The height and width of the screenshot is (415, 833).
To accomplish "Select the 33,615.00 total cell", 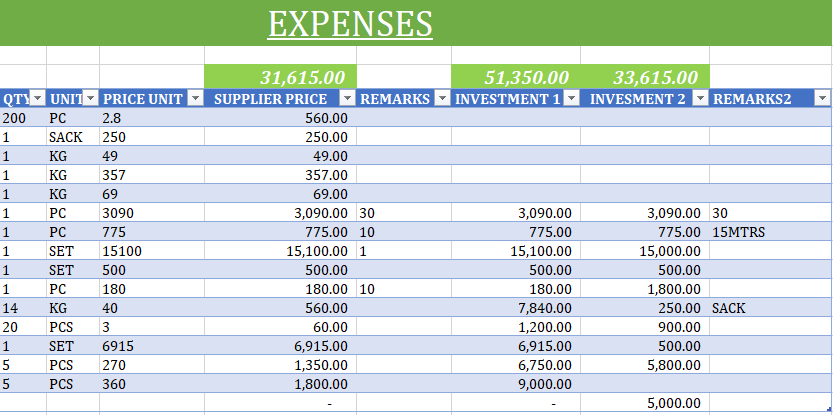I will point(656,77).
